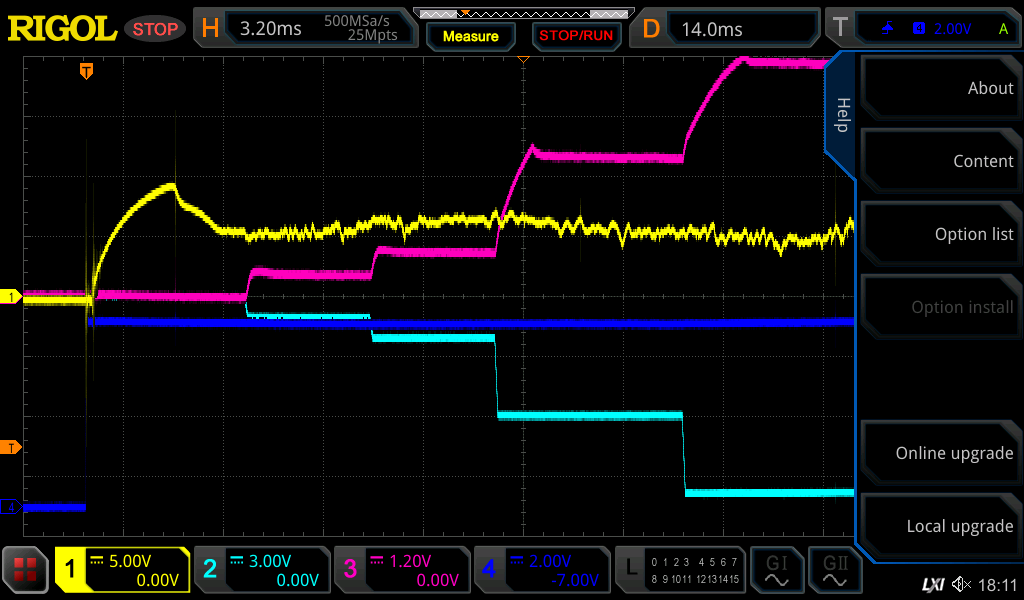
Task: Toggle channel 2 cyan 3.00V label
Action: (261, 570)
